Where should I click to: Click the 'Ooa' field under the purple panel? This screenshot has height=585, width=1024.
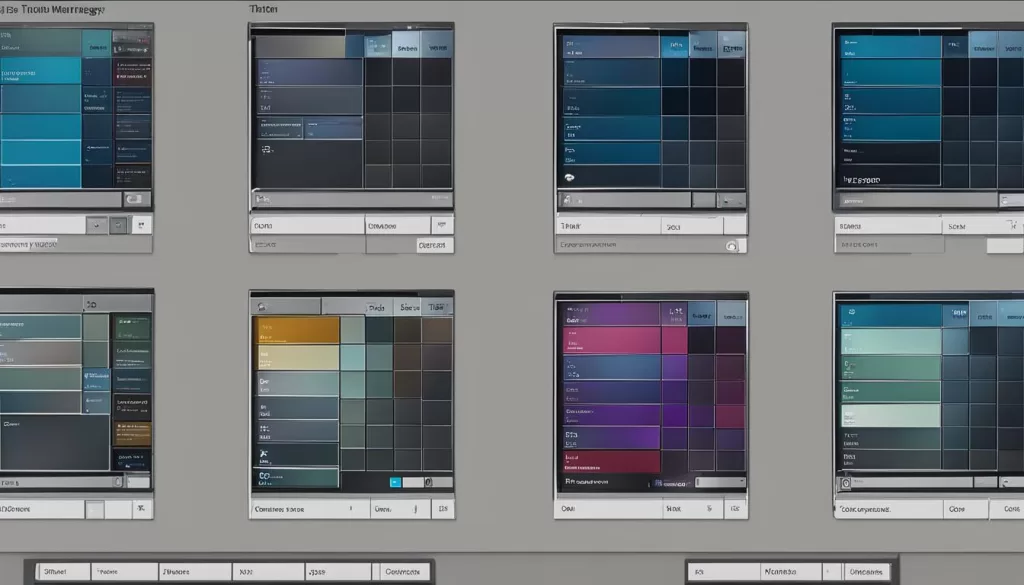coord(607,509)
